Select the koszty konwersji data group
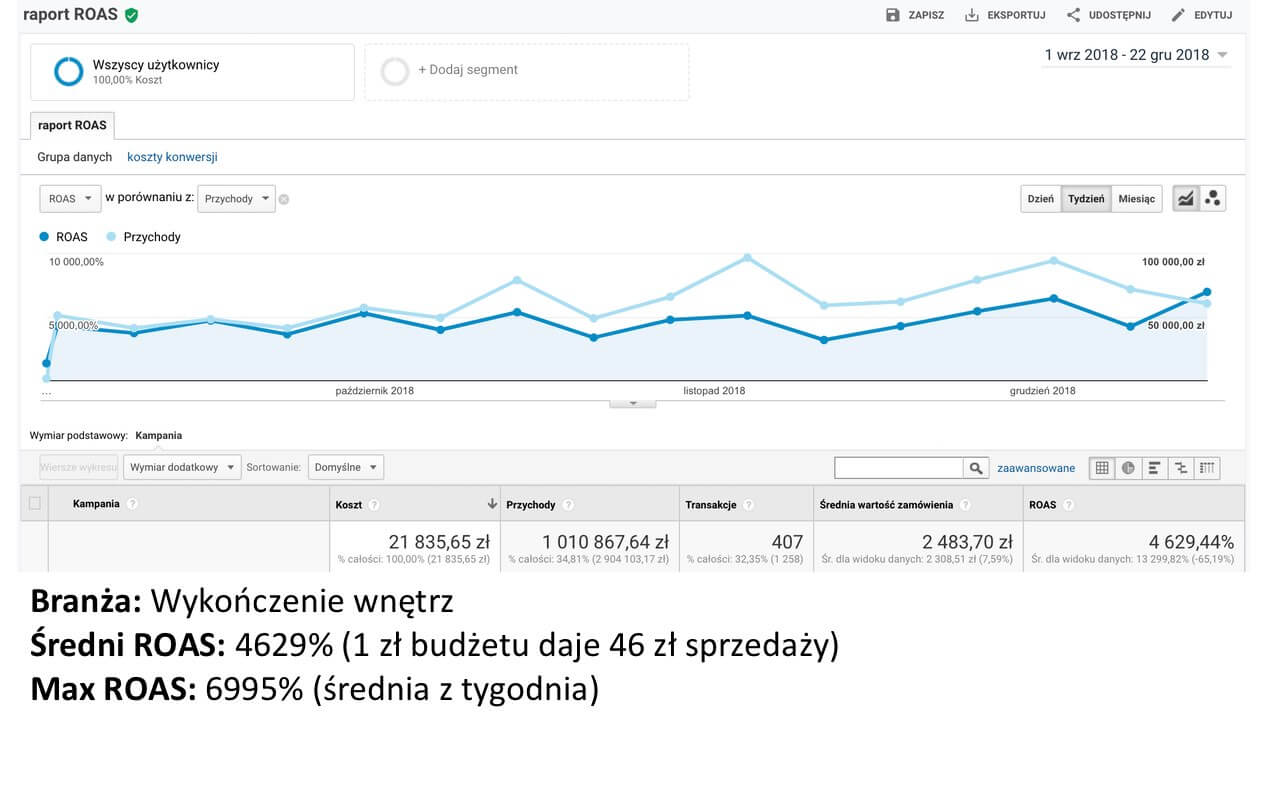Viewport: 1280px width, 800px height. 172,157
